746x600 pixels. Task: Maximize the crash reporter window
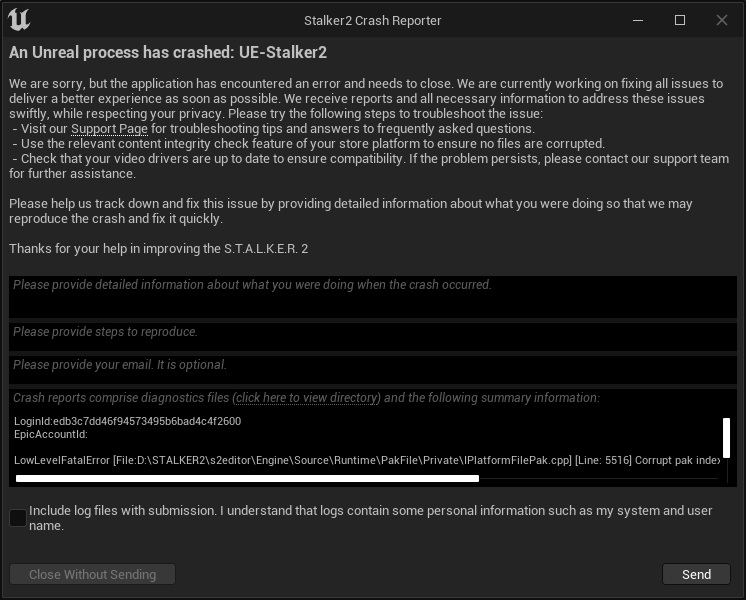coord(680,20)
